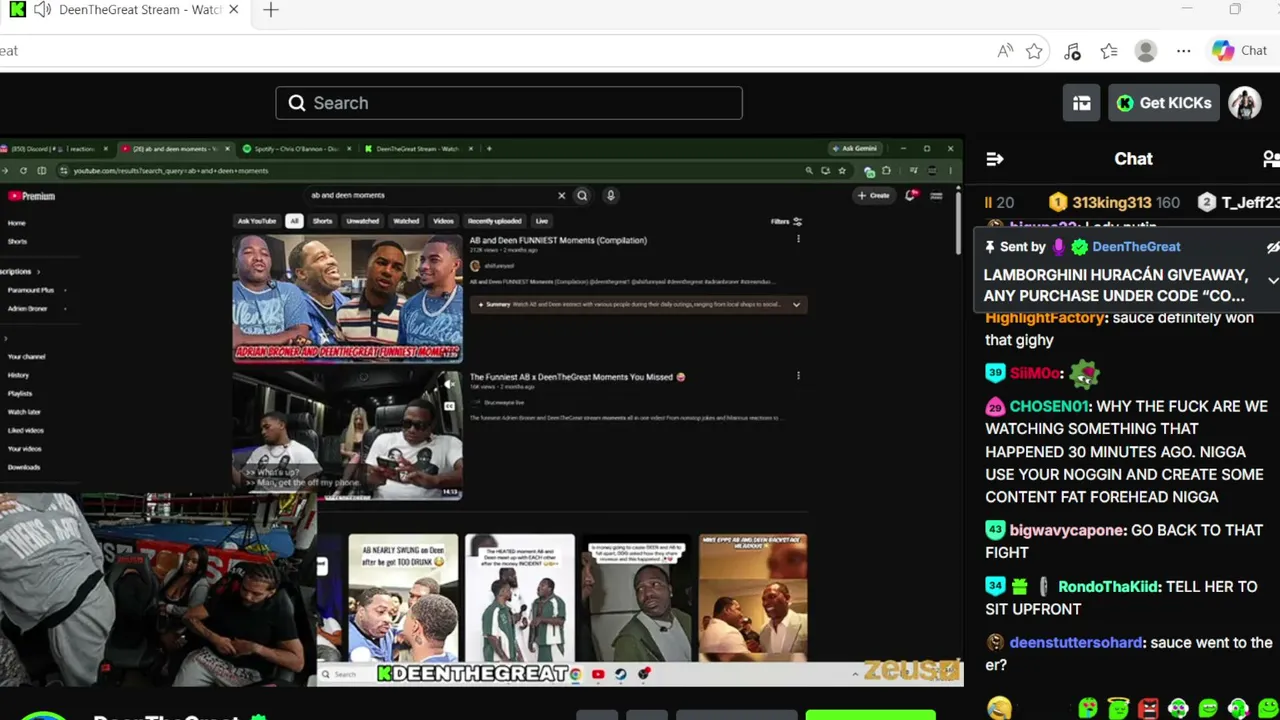The image size is (1280, 720).
Task: Clear the YouTube search query
Action: coord(561,196)
